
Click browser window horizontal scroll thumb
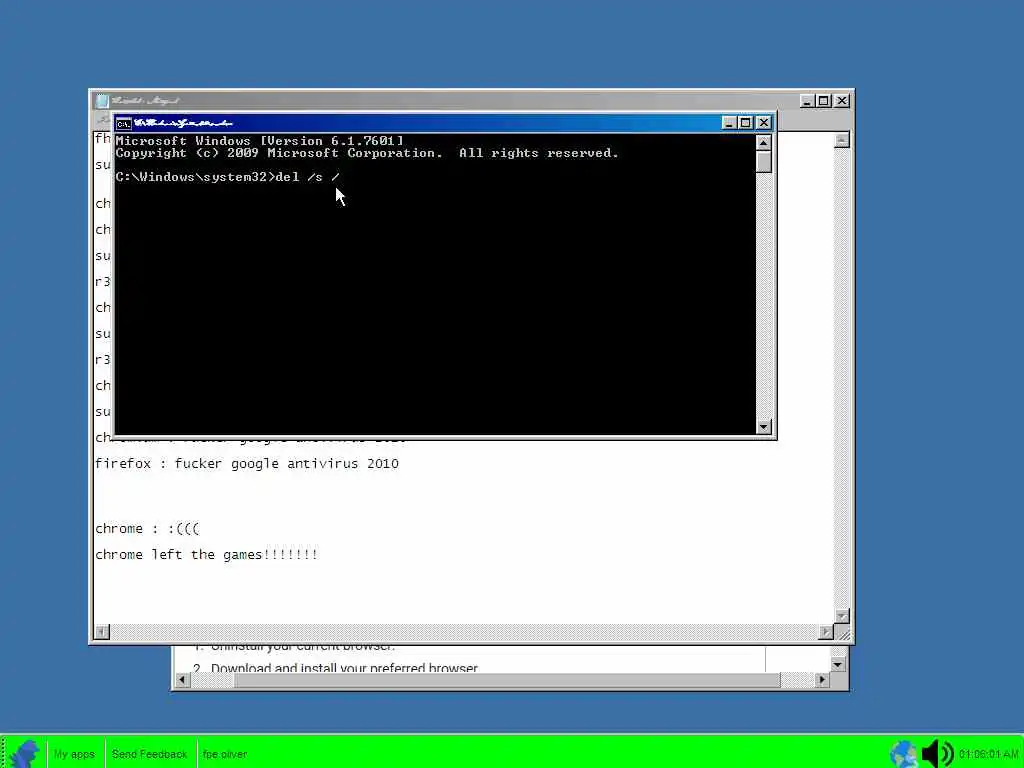point(507,680)
